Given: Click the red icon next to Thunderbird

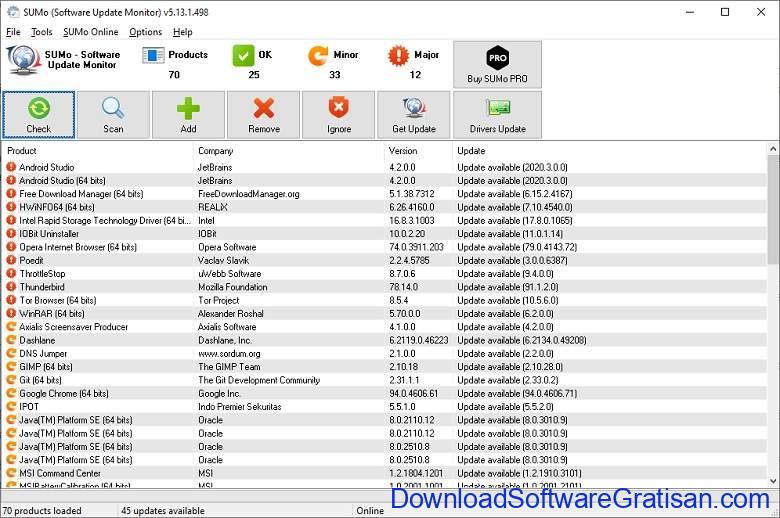Looking at the screenshot, I should tap(11, 287).
